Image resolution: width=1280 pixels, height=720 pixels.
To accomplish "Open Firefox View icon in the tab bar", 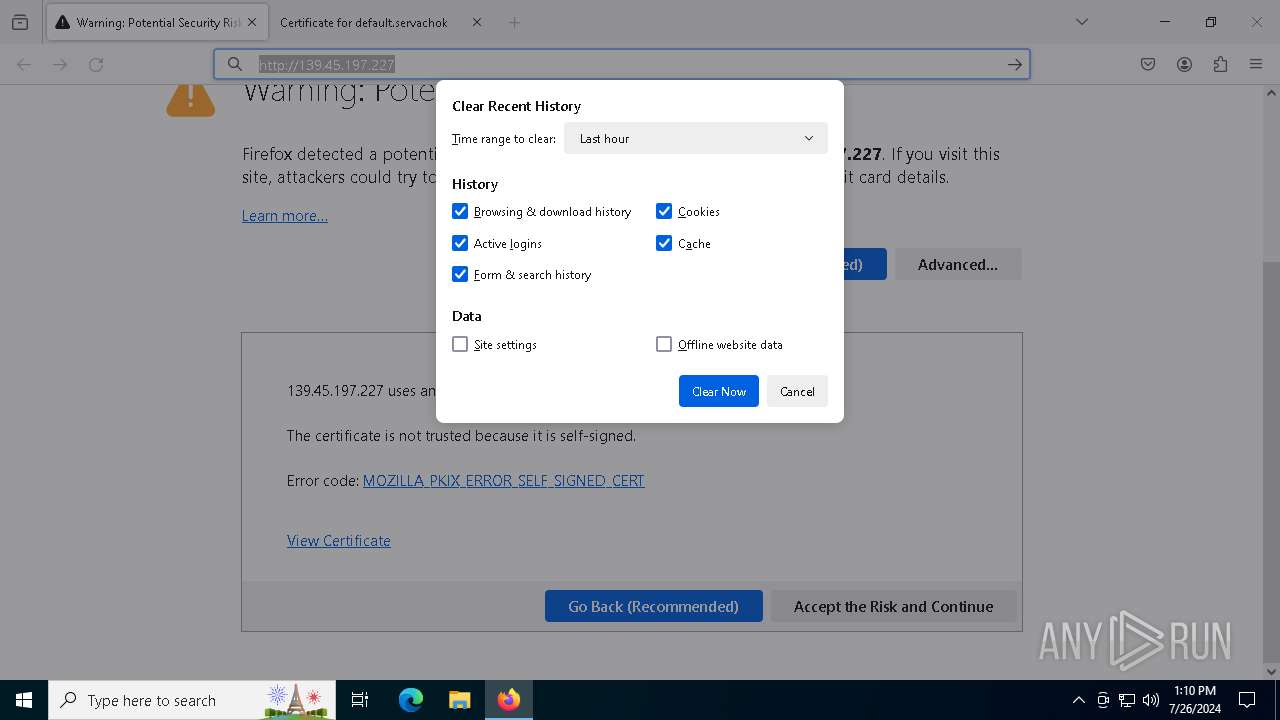I will pyautogui.click(x=20, y=22).
